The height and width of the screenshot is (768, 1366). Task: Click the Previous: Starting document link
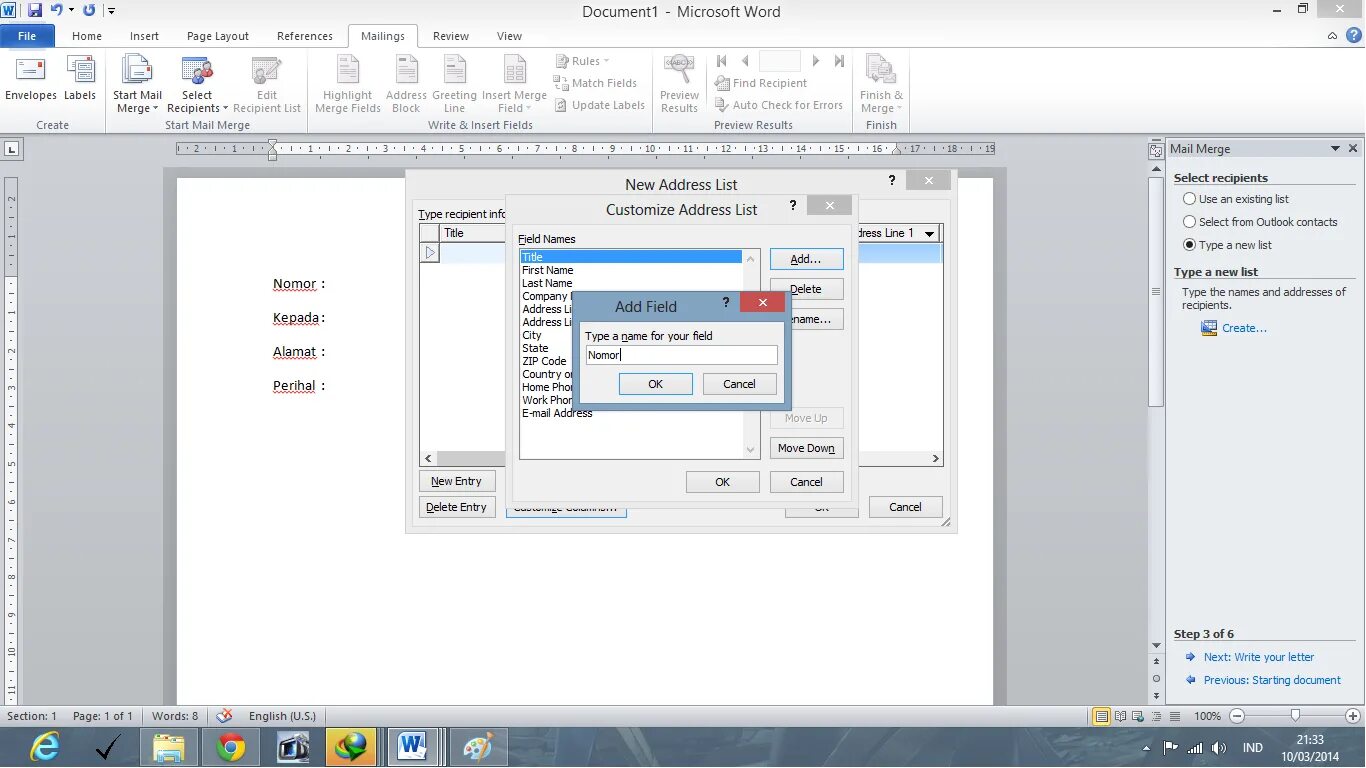coord(1272,680)
